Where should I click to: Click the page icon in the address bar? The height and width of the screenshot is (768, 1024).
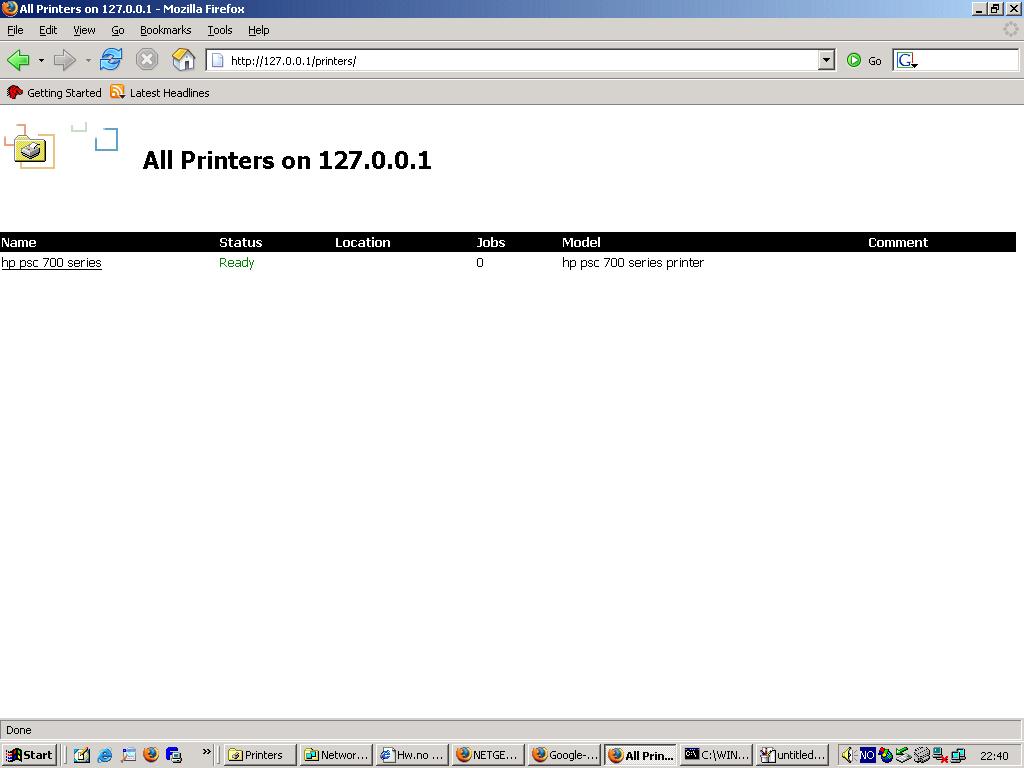click(x=217, y=61)
